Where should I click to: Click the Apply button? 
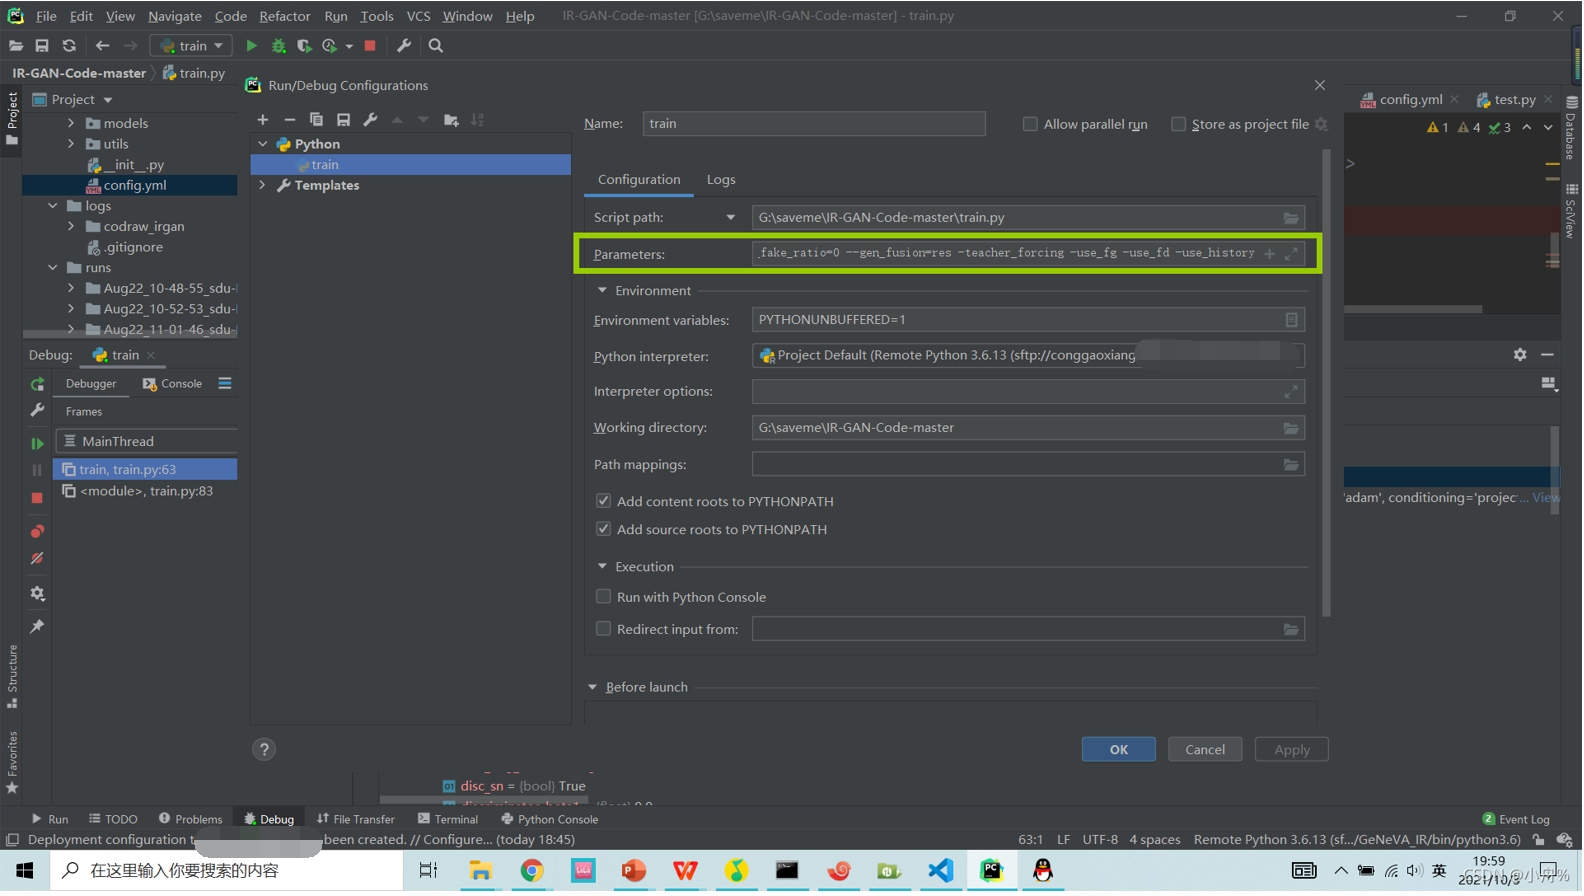[x=1291, y=750]
